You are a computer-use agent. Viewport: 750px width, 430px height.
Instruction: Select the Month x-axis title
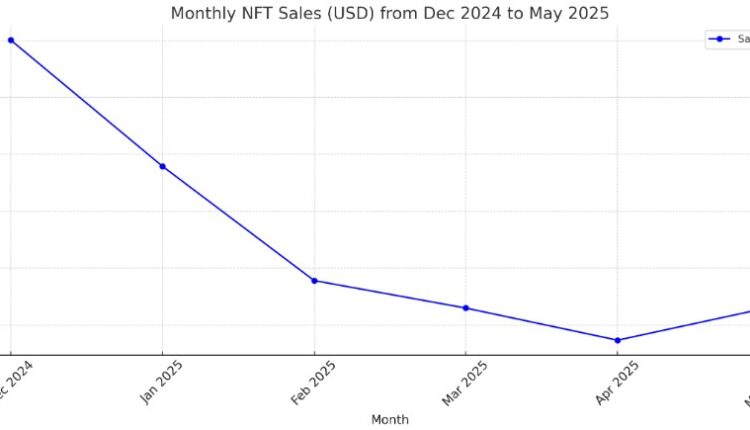point(389,420)
